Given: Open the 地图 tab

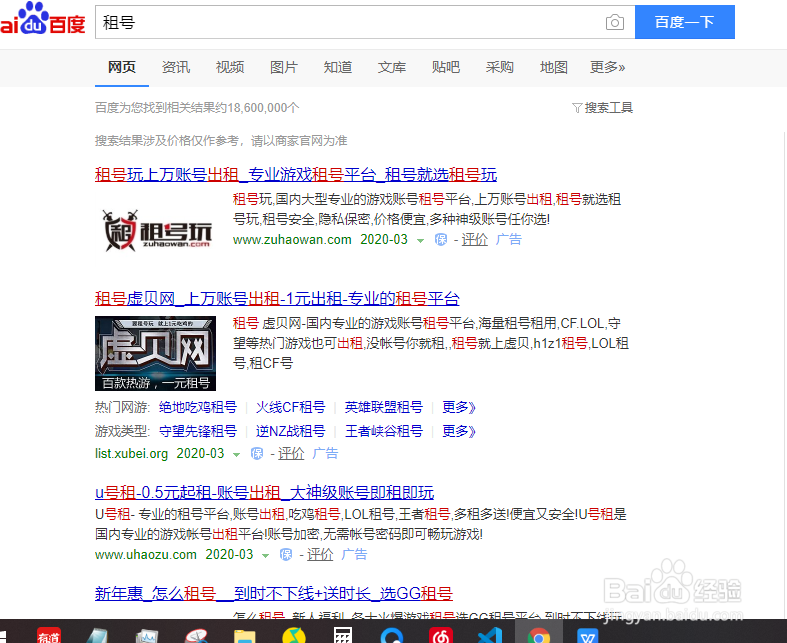Looking at the screenshot, I should (554, 67).
